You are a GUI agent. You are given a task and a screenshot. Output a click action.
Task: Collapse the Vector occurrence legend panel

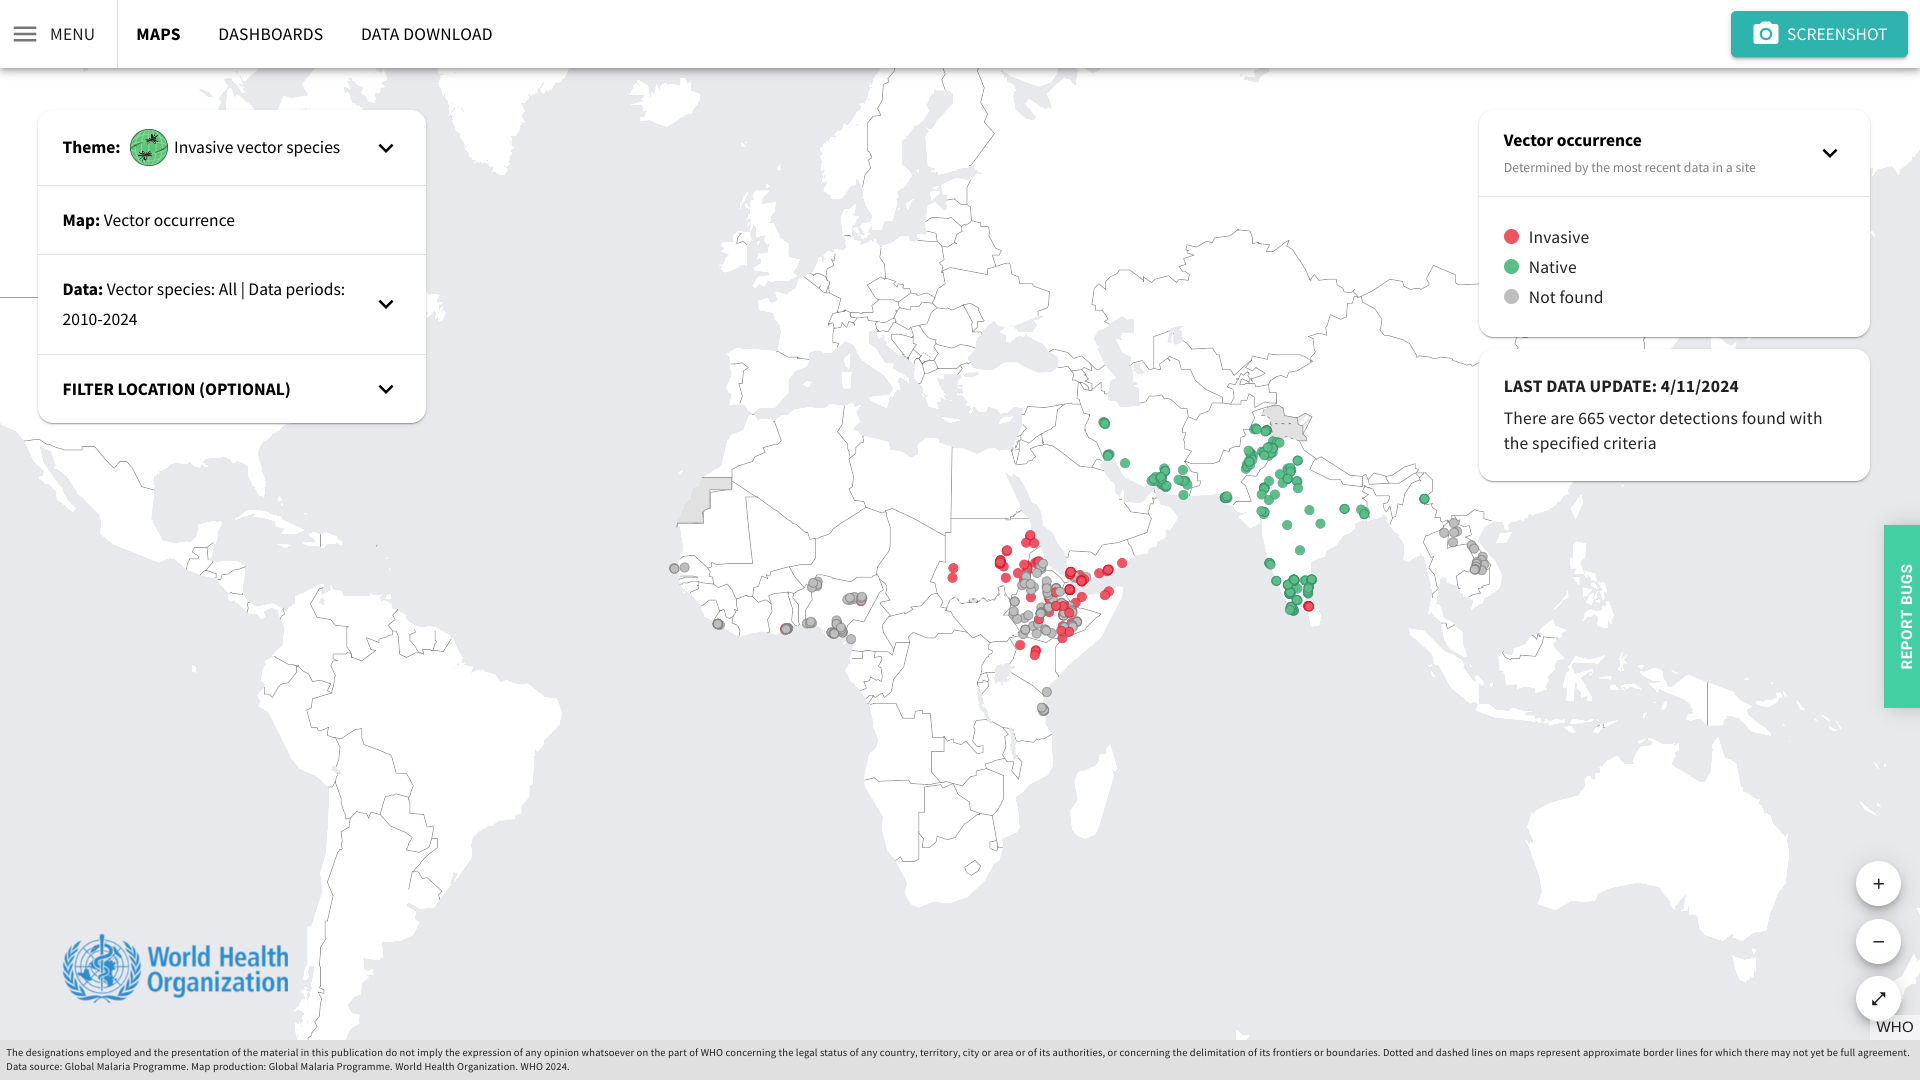tap(1829, 153)
